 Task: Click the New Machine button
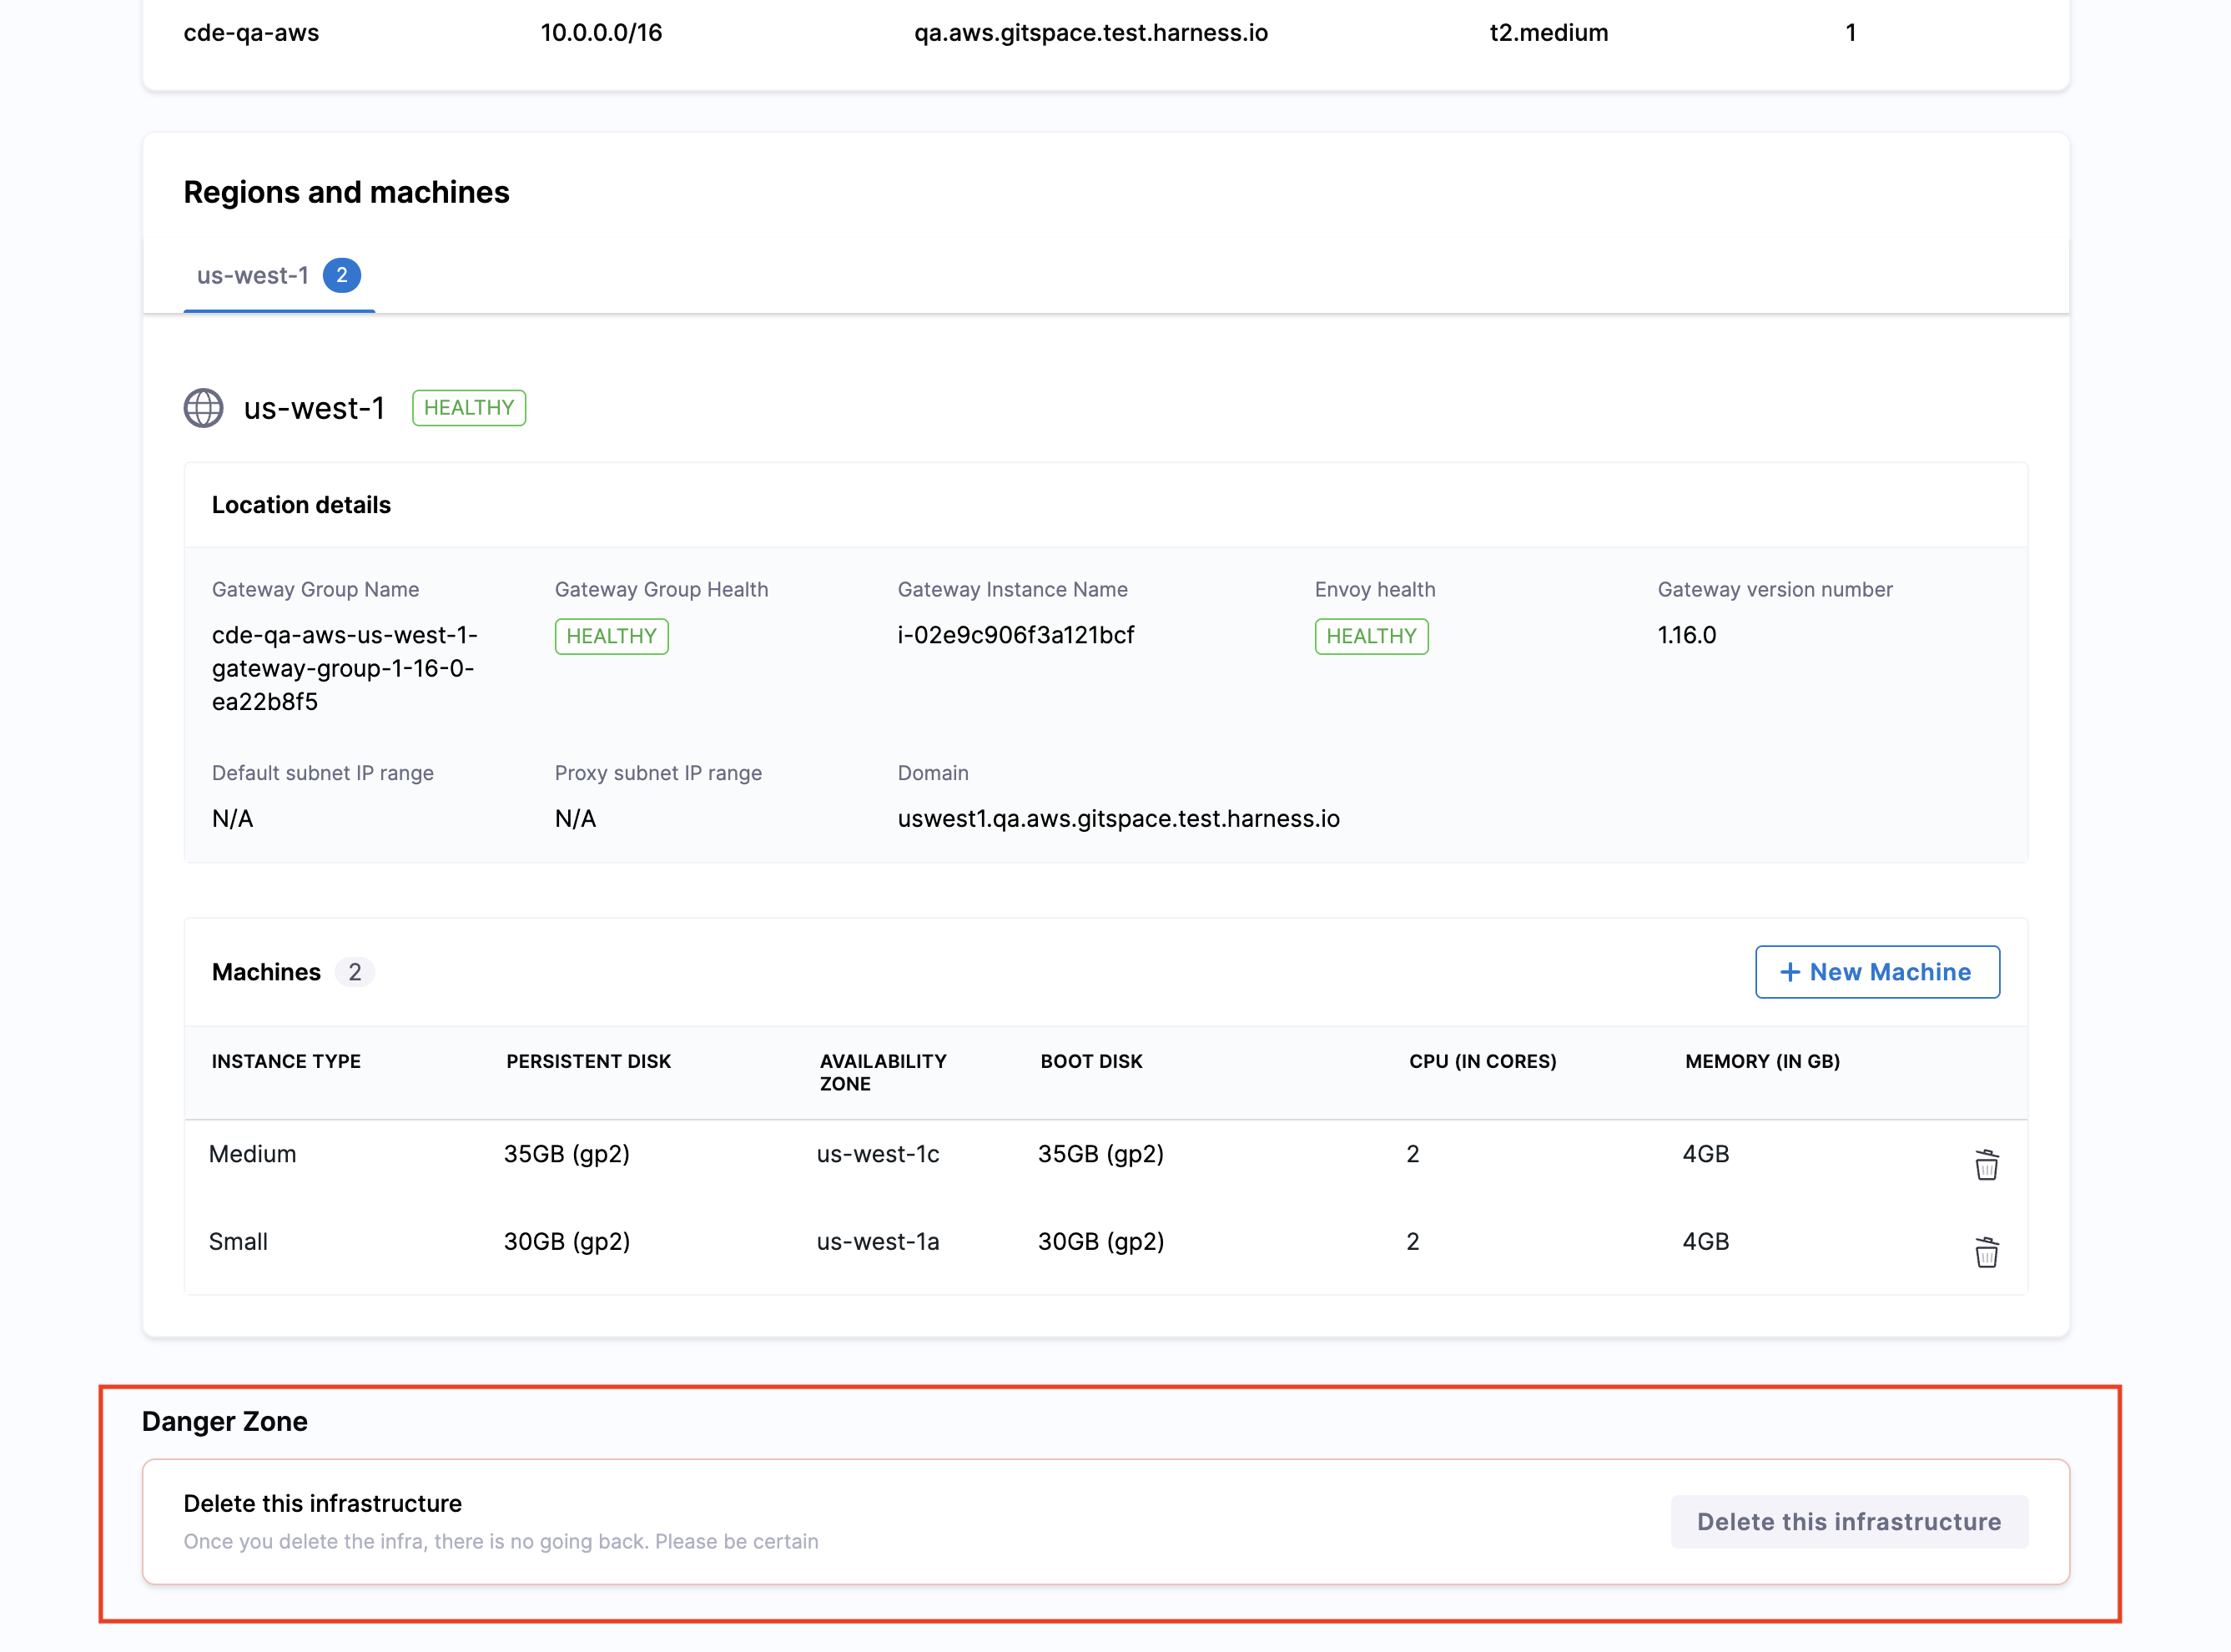(x=1877, y=972)
